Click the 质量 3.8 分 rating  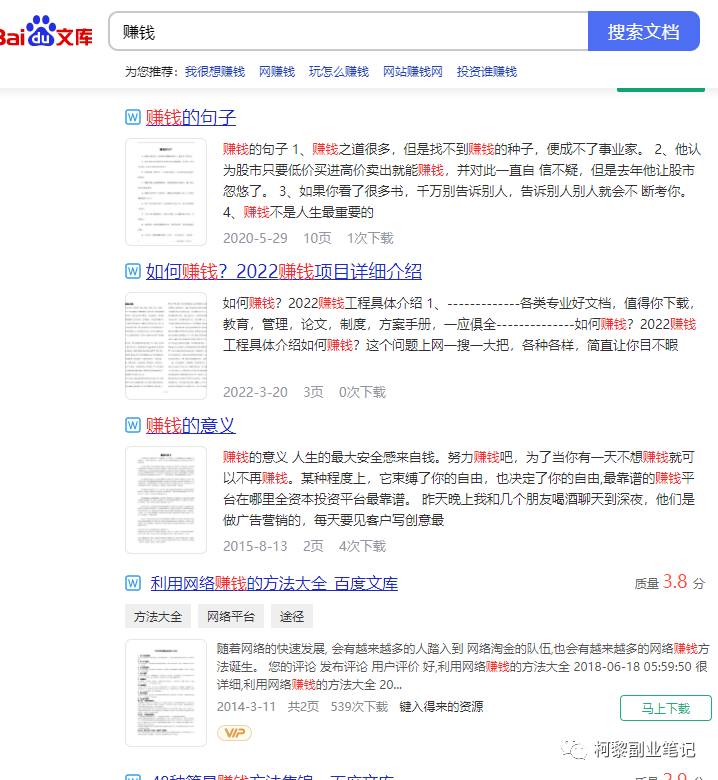coord(670,582)
